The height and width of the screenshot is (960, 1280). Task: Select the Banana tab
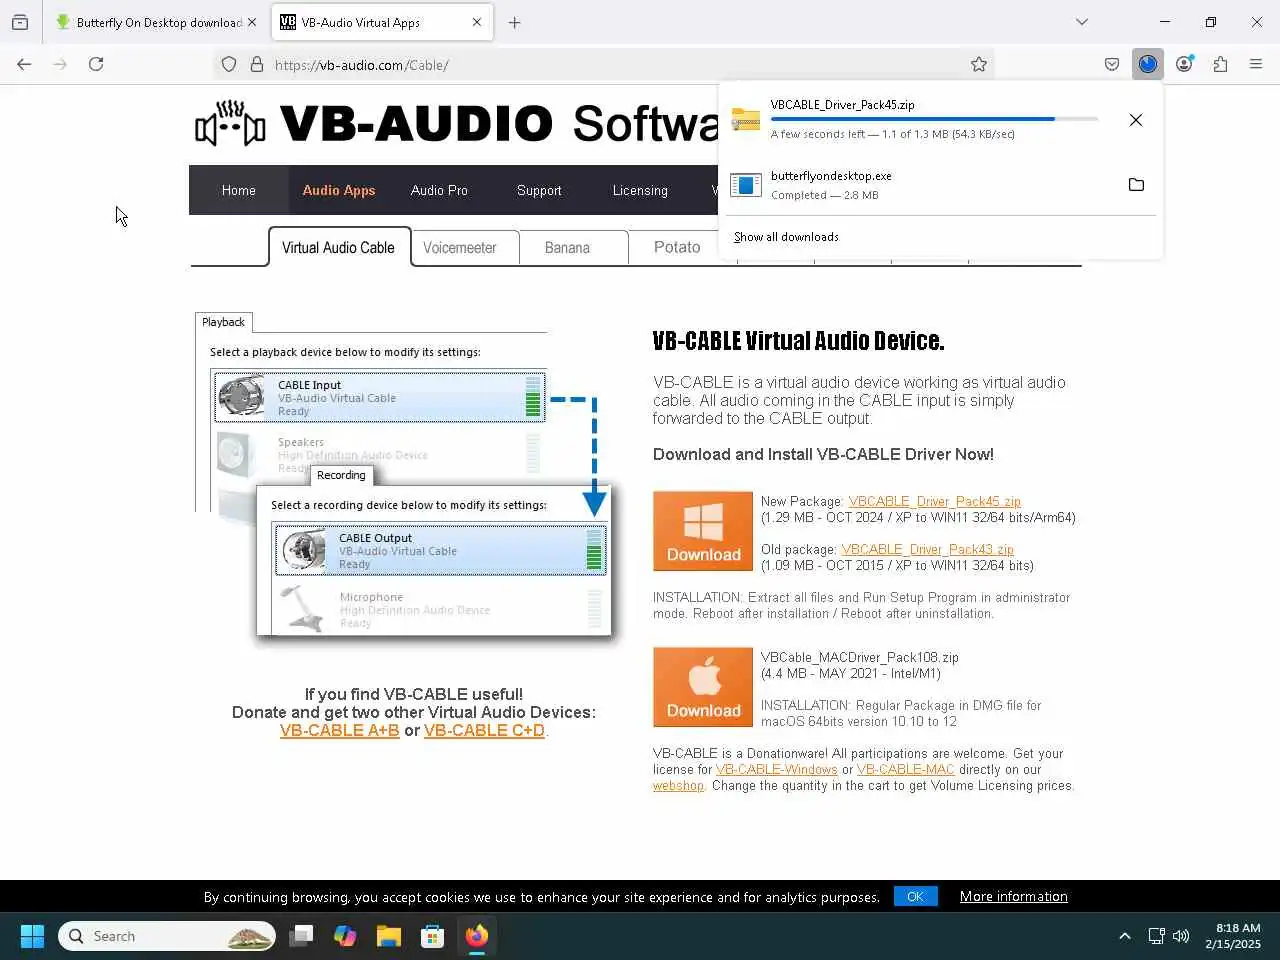(567, 247)
